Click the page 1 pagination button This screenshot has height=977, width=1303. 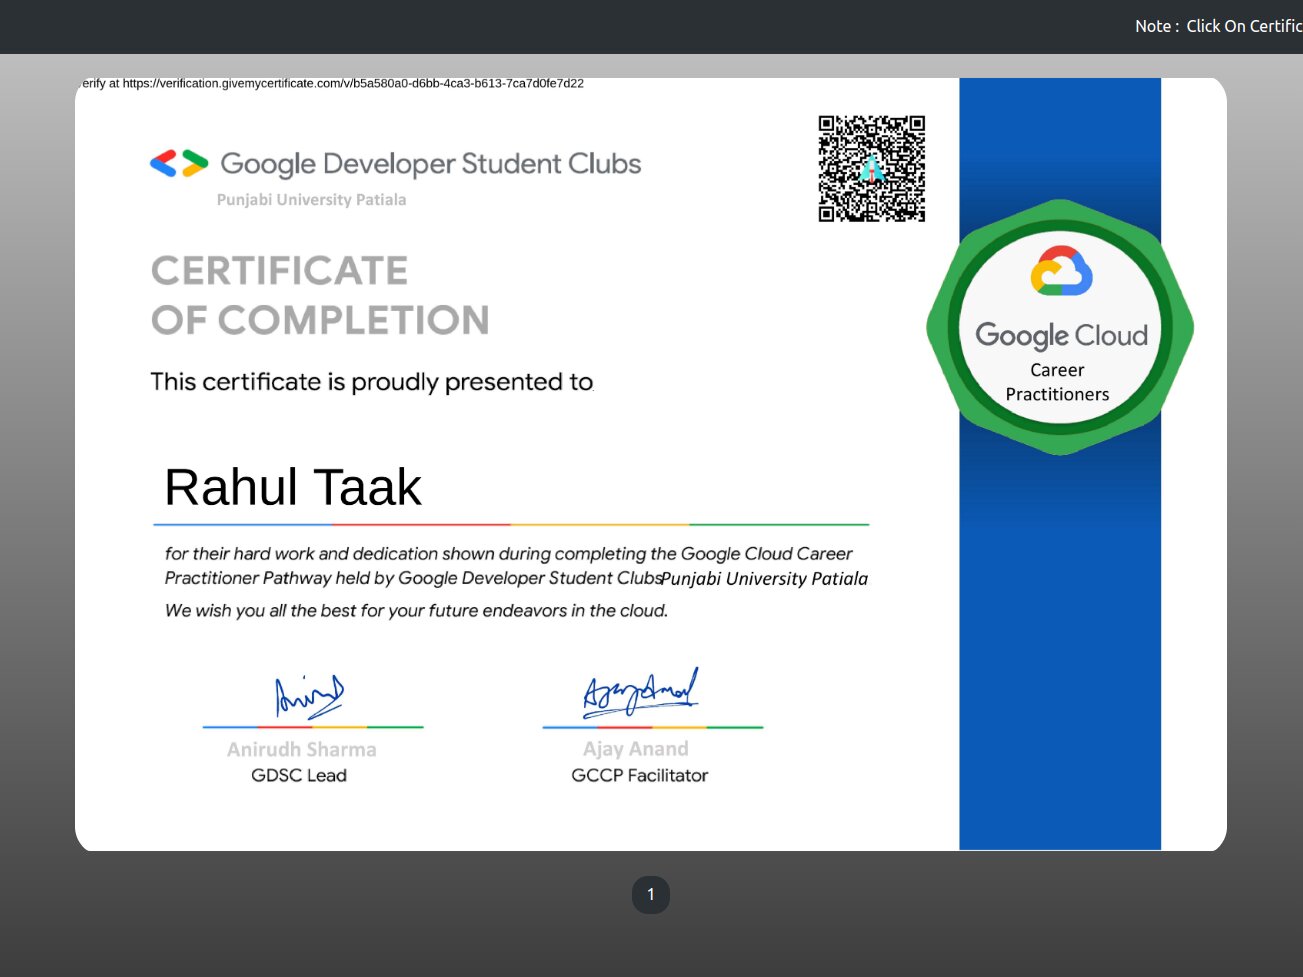point(650,894)
